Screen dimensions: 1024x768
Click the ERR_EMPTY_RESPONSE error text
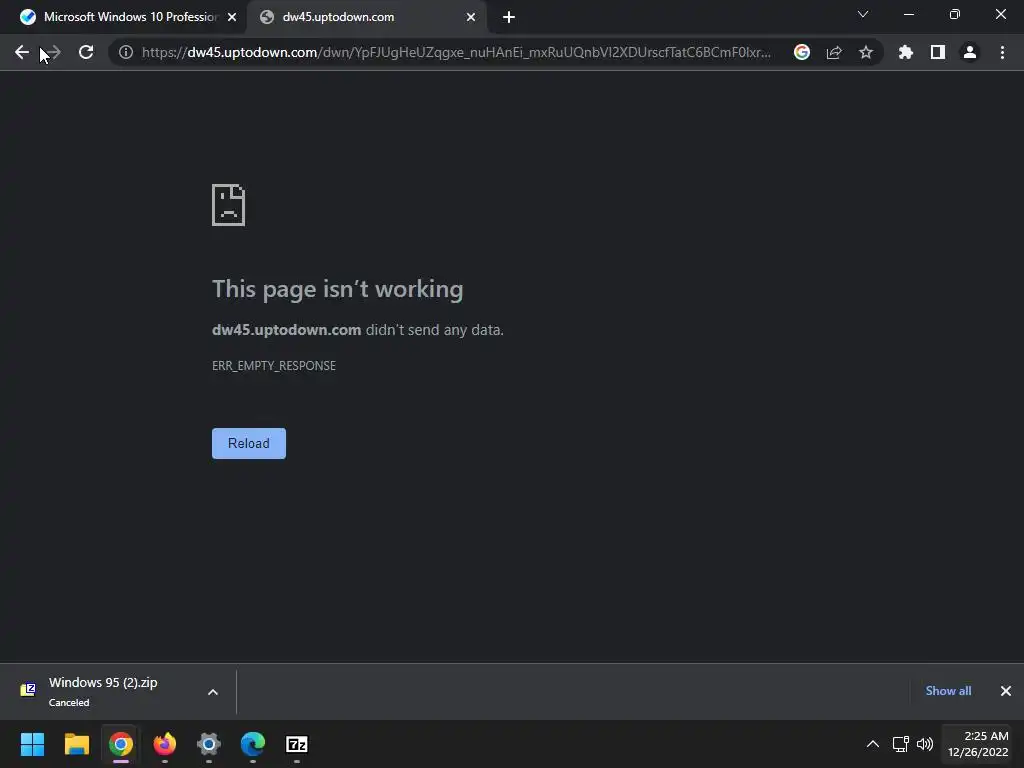click(x=274, y=366)
